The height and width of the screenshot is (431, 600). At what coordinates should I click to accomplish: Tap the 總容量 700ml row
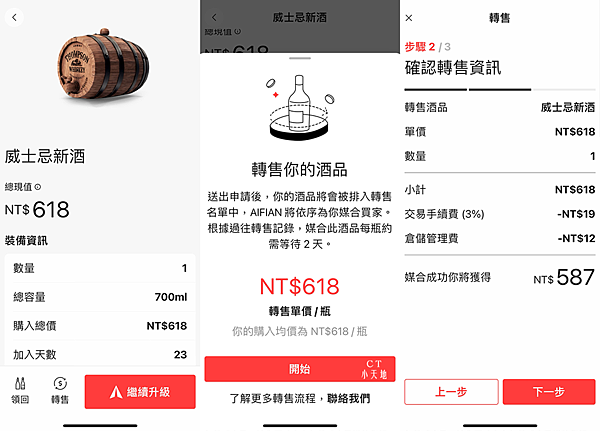[100, 297]
